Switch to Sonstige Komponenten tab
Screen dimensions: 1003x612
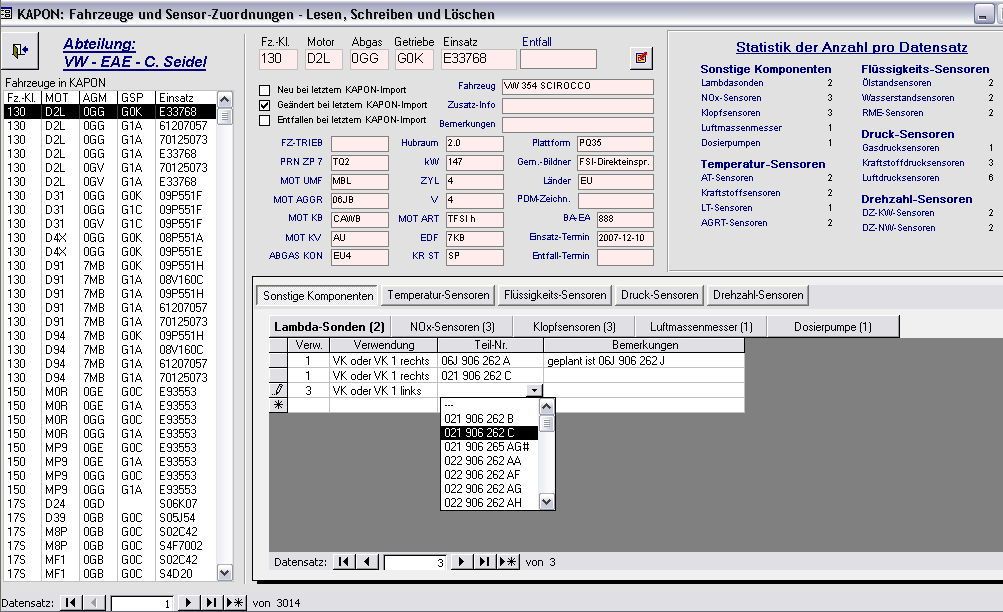point(318,295)
